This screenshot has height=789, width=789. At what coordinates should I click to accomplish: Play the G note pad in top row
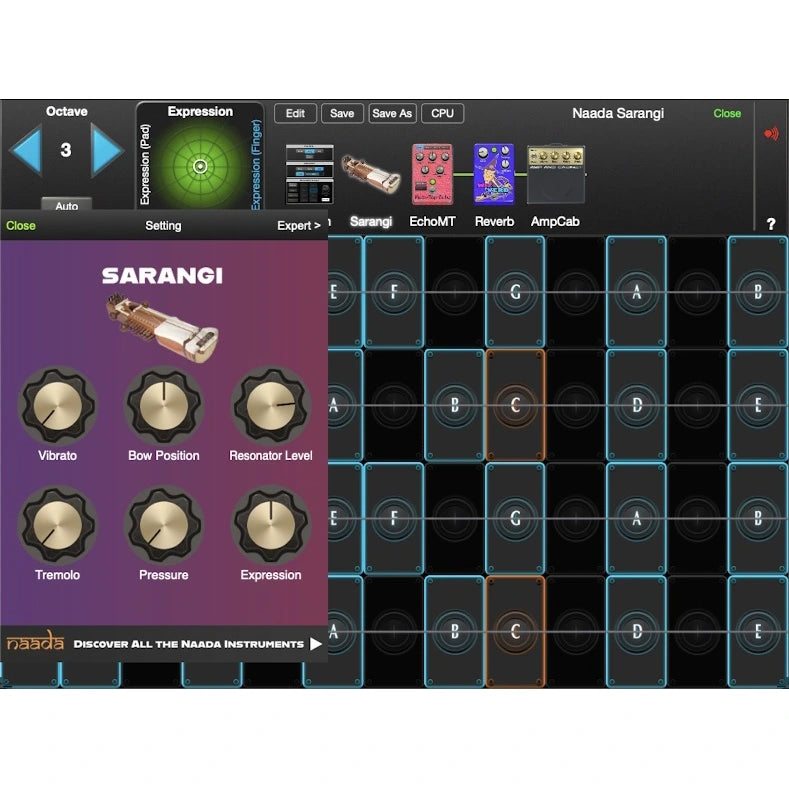pyautogui.click(x=515, y=292)
